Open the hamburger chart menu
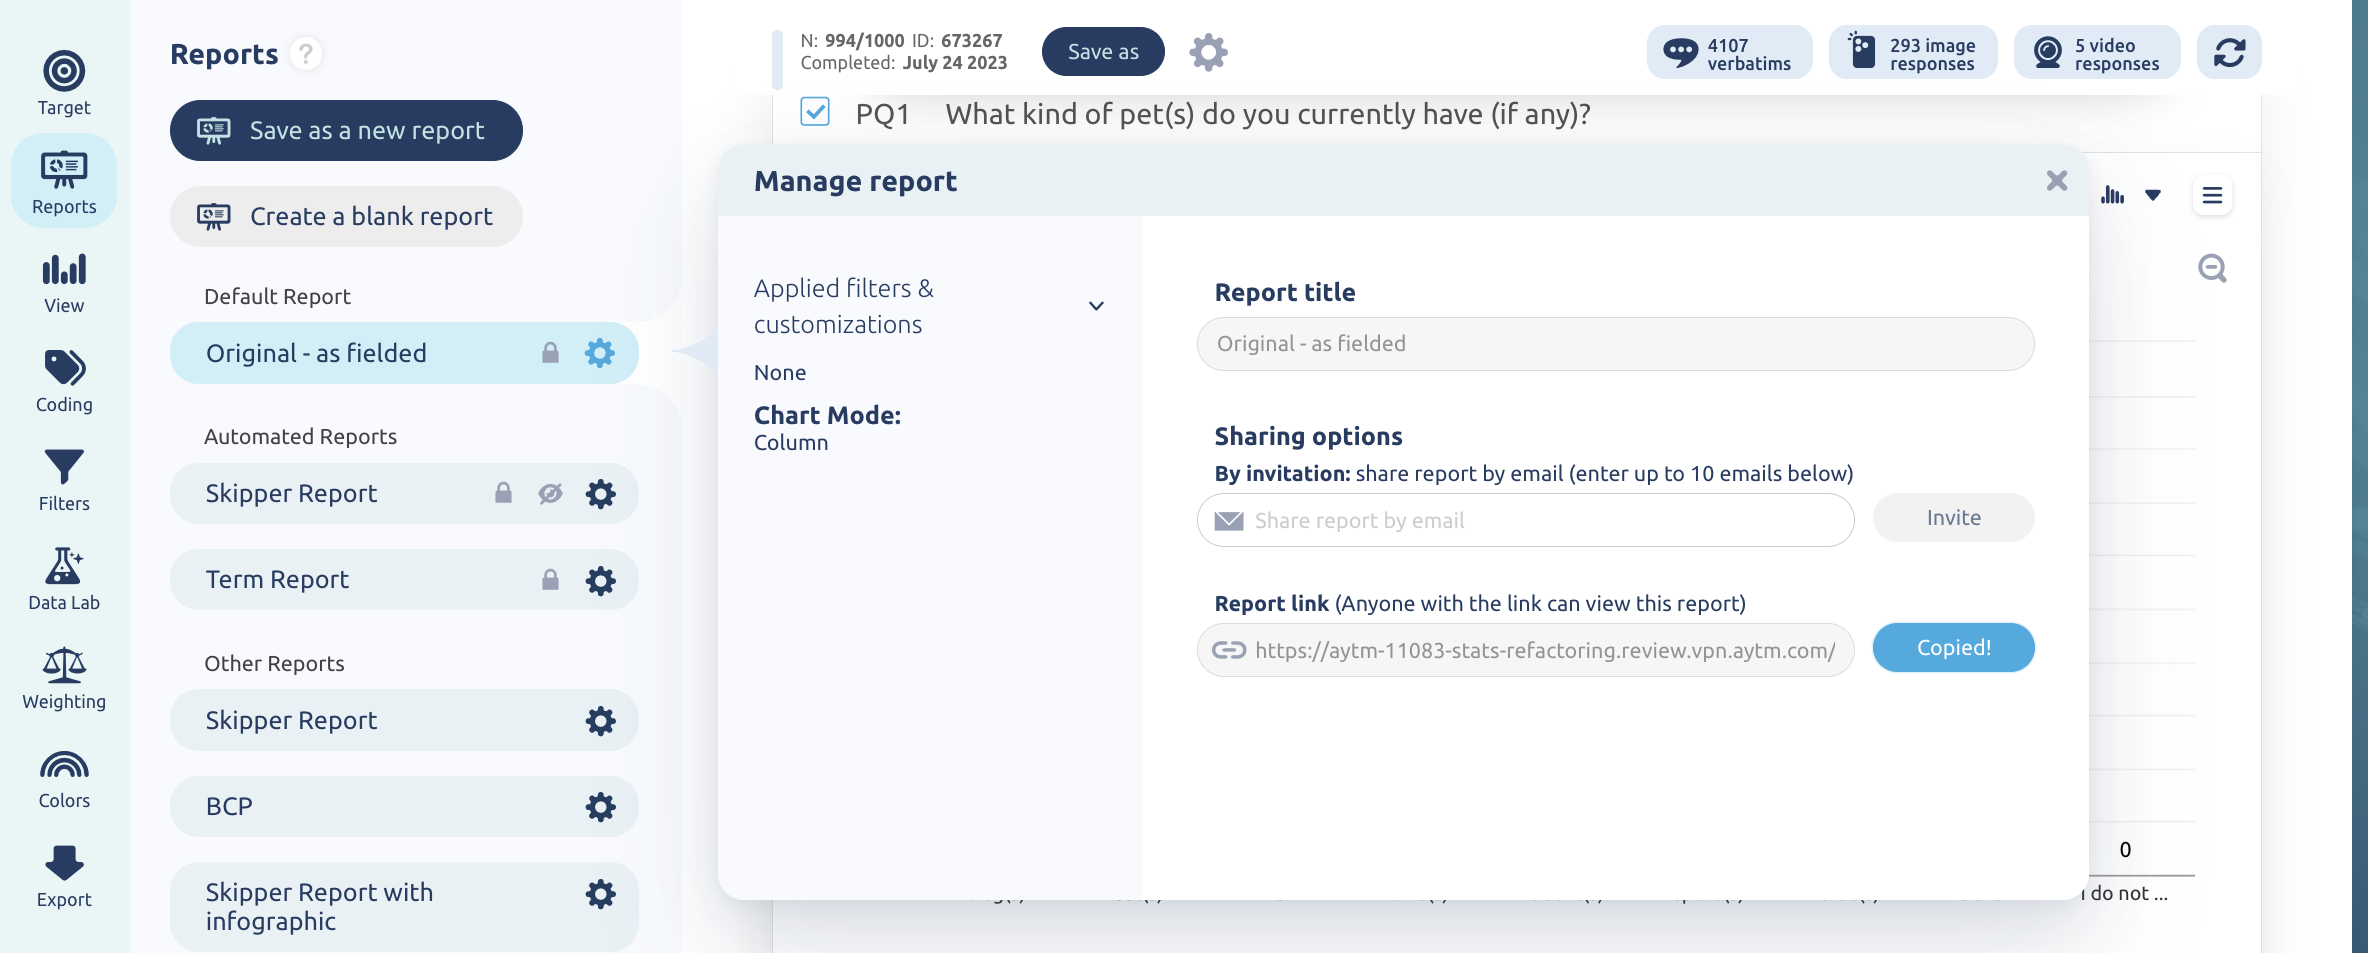The height and width of the screenshot is (953, 2368). click(2212, 196)
